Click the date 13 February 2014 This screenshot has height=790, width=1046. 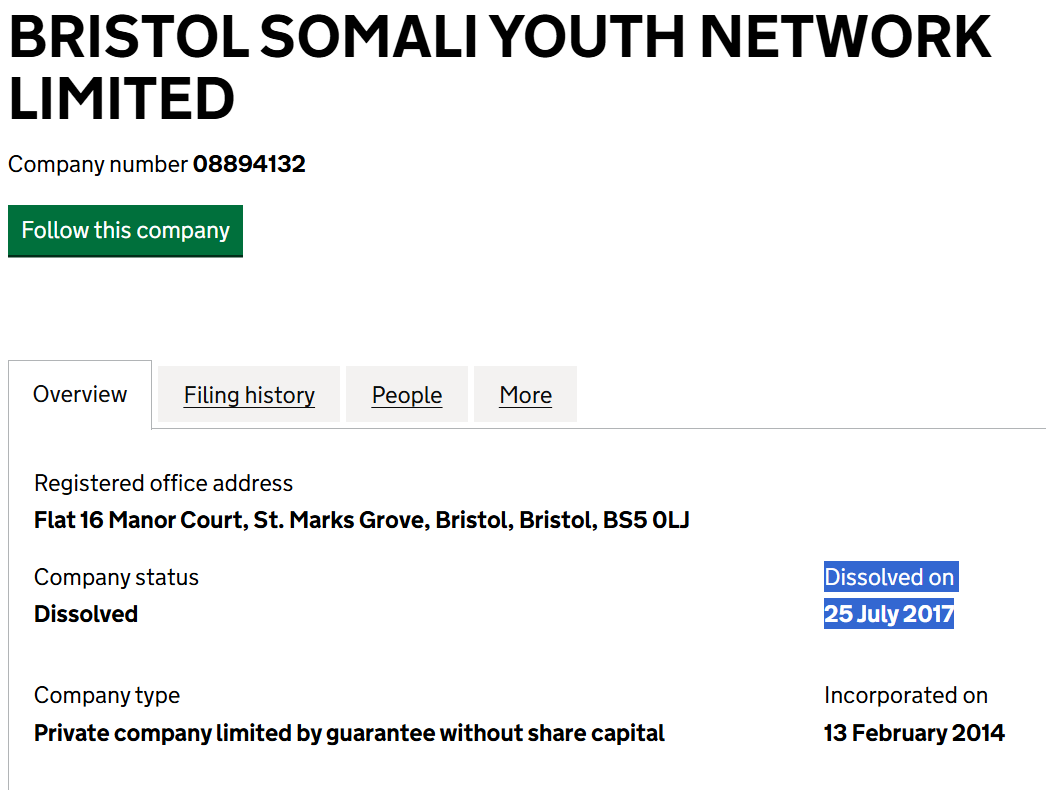pos(913,733)
